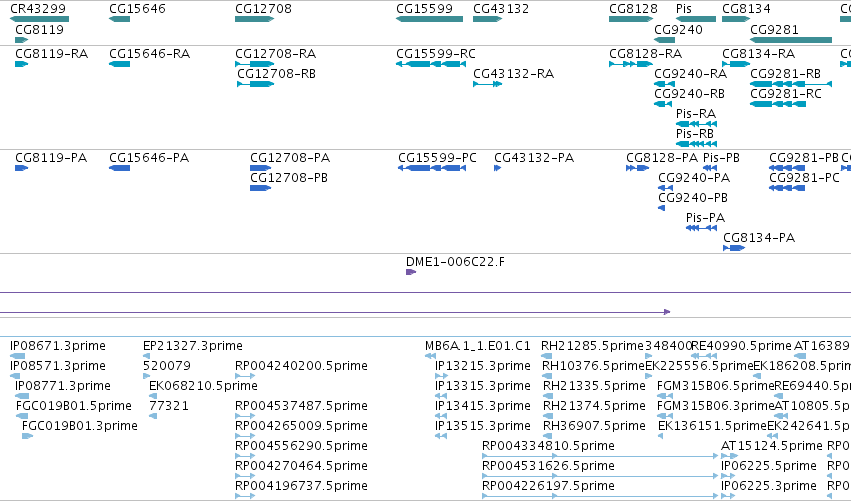This screenshot has width=851, height=501.
Task: Select the CG9281-PC protein feature
Action: [x=787, y=188]
